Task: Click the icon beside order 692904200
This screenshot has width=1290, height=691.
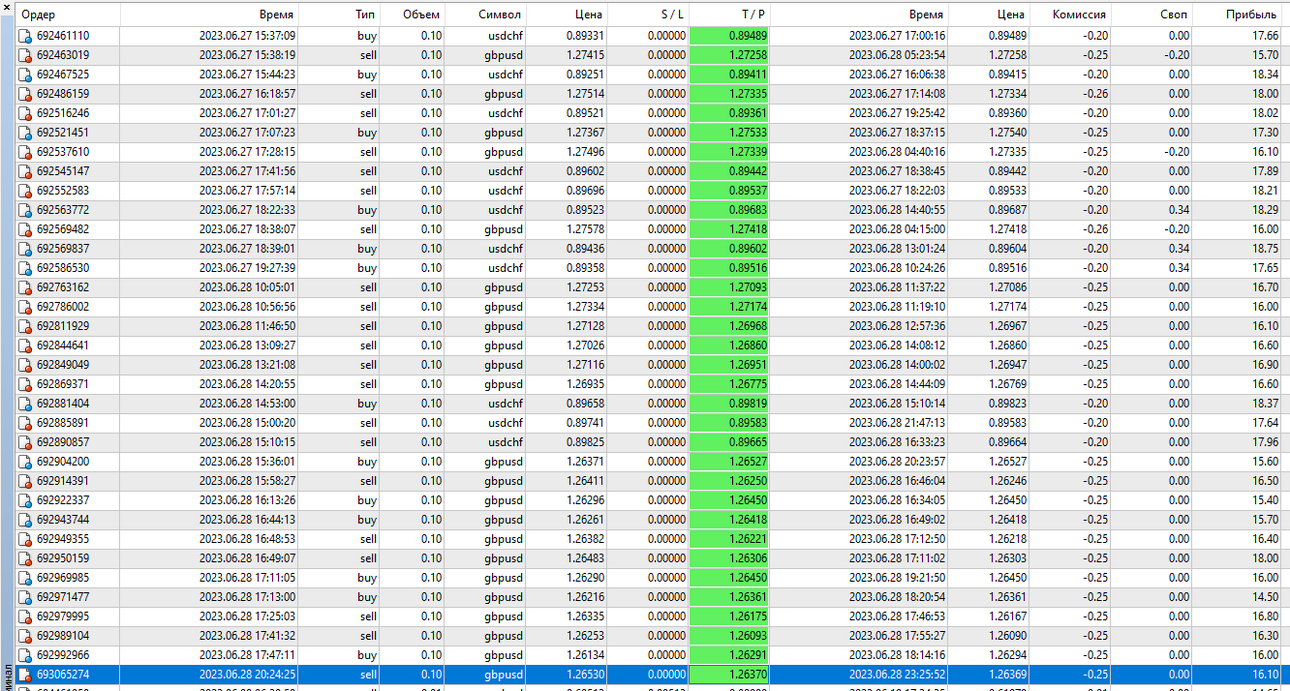Action: 25,461
